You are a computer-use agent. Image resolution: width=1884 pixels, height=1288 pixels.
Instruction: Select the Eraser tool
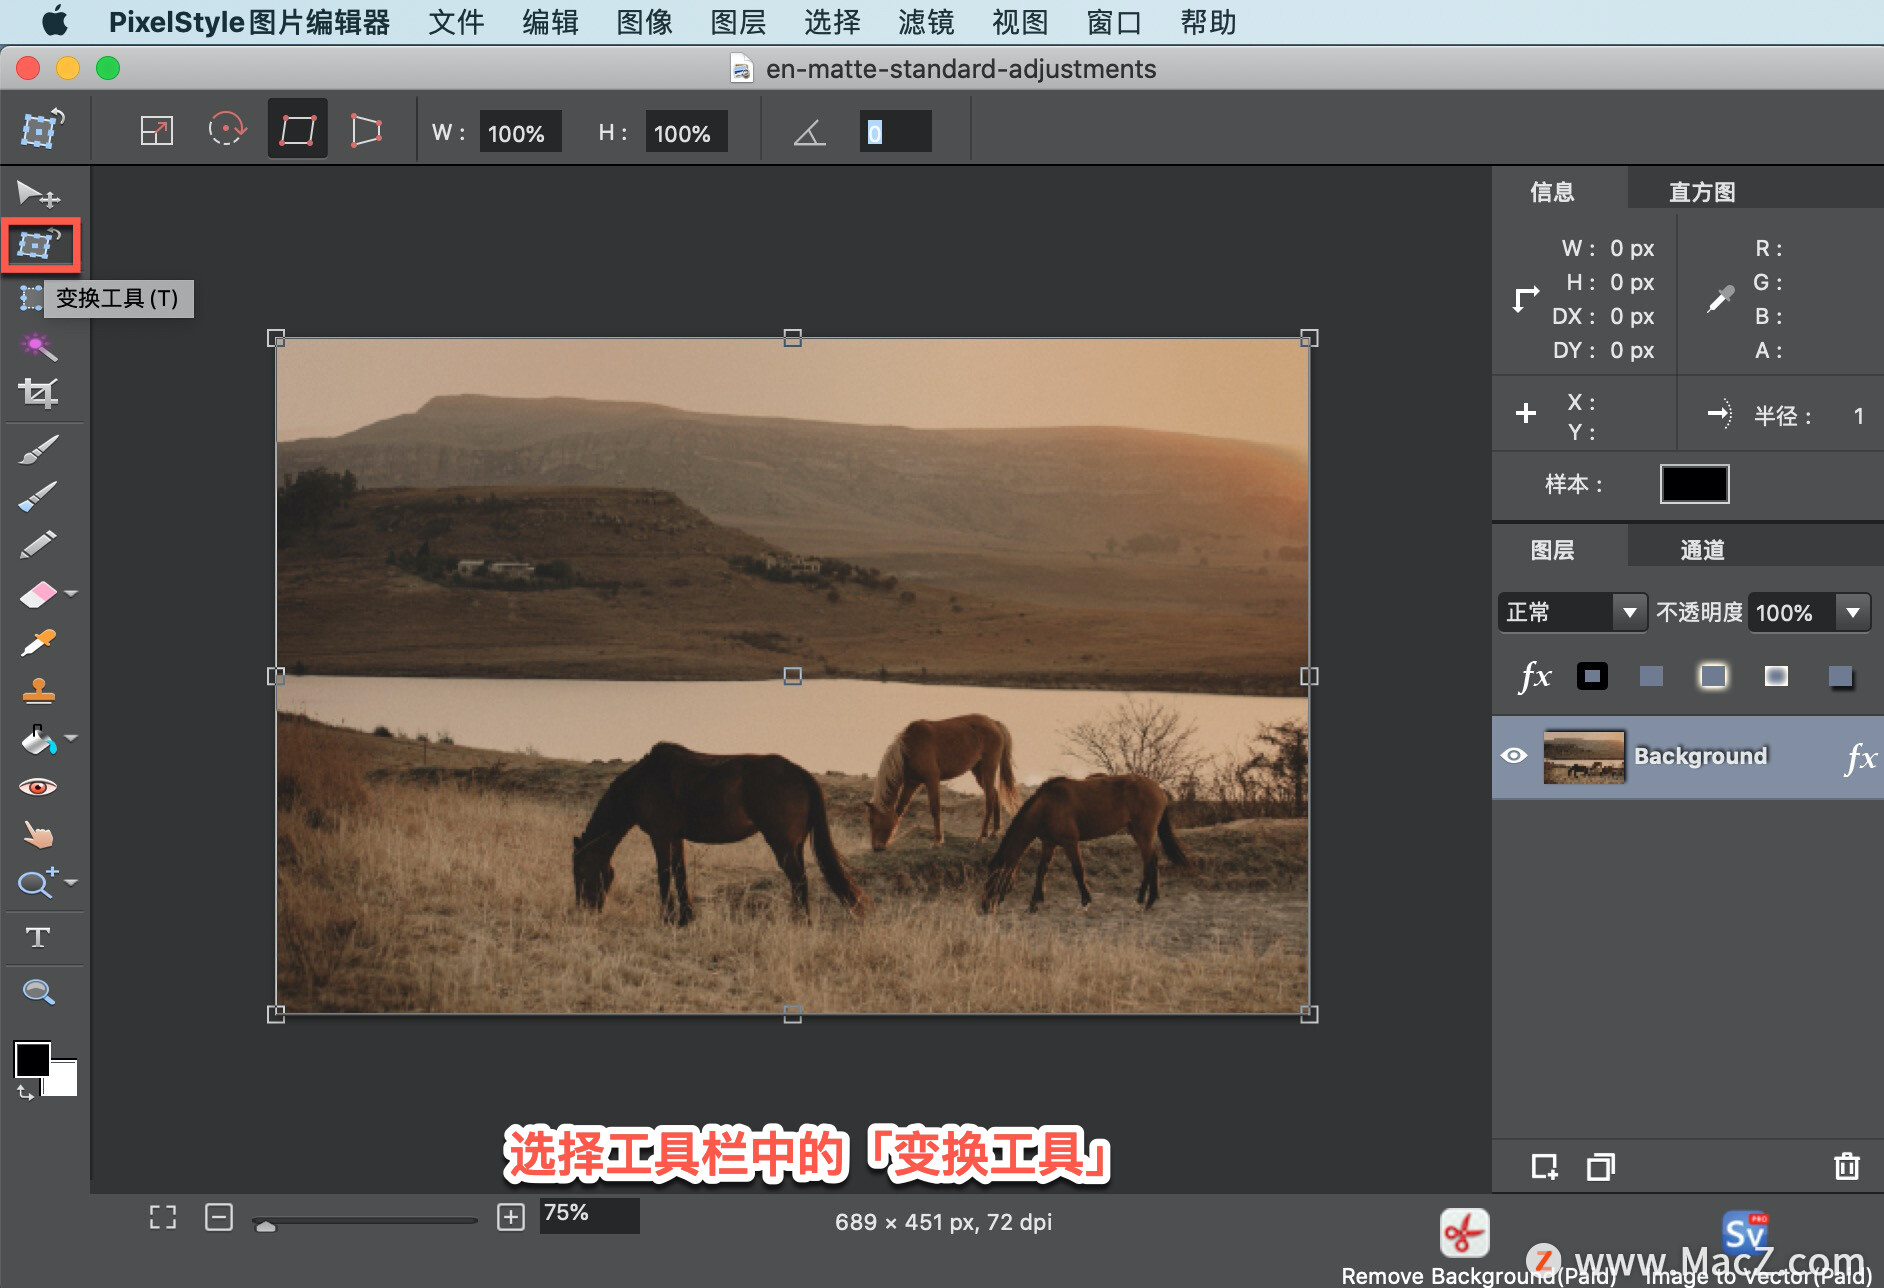[x=37, y=592]
